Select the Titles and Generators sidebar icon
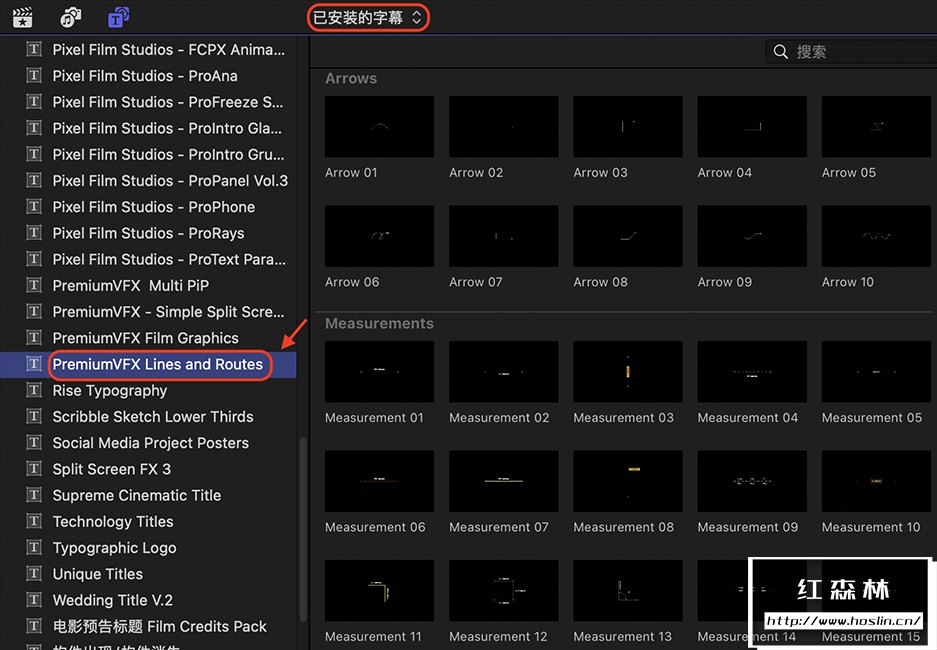 tap(118, 17)
